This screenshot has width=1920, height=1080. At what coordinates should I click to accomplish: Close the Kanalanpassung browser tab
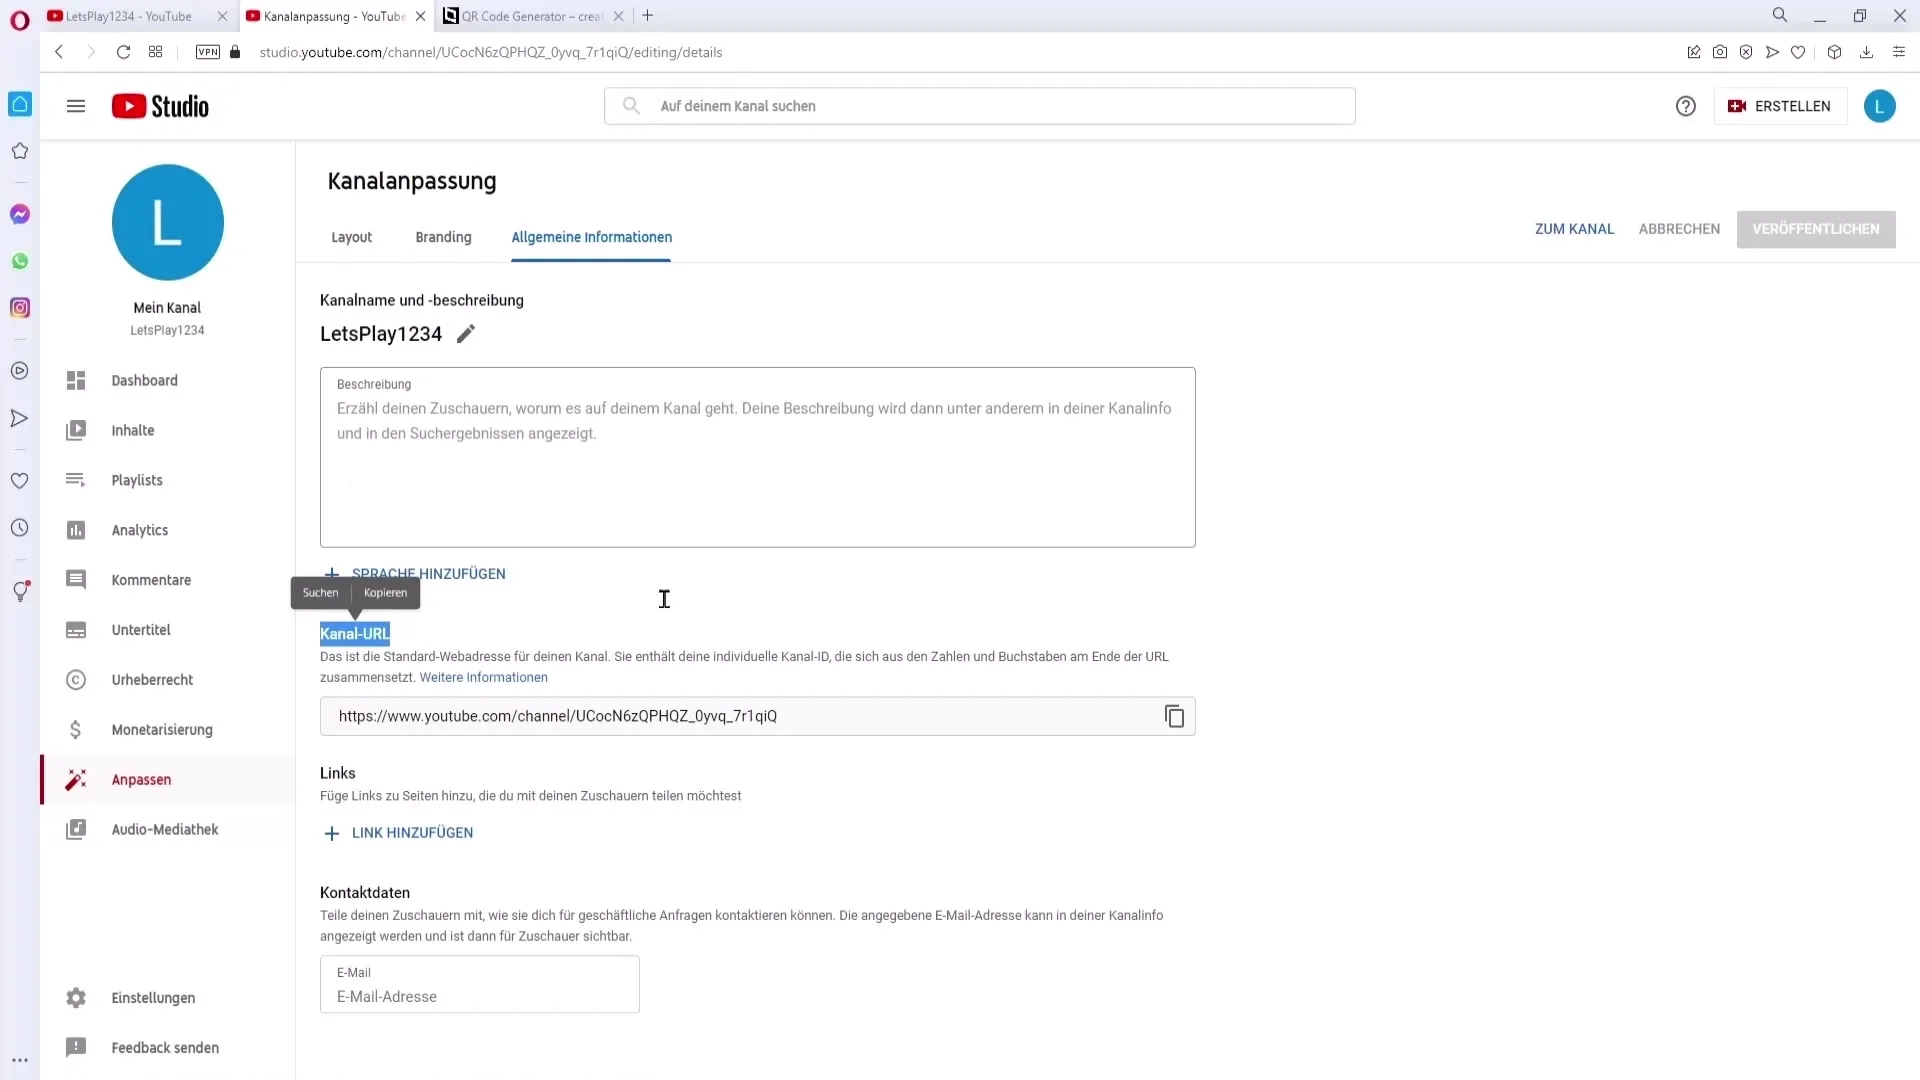421,16
